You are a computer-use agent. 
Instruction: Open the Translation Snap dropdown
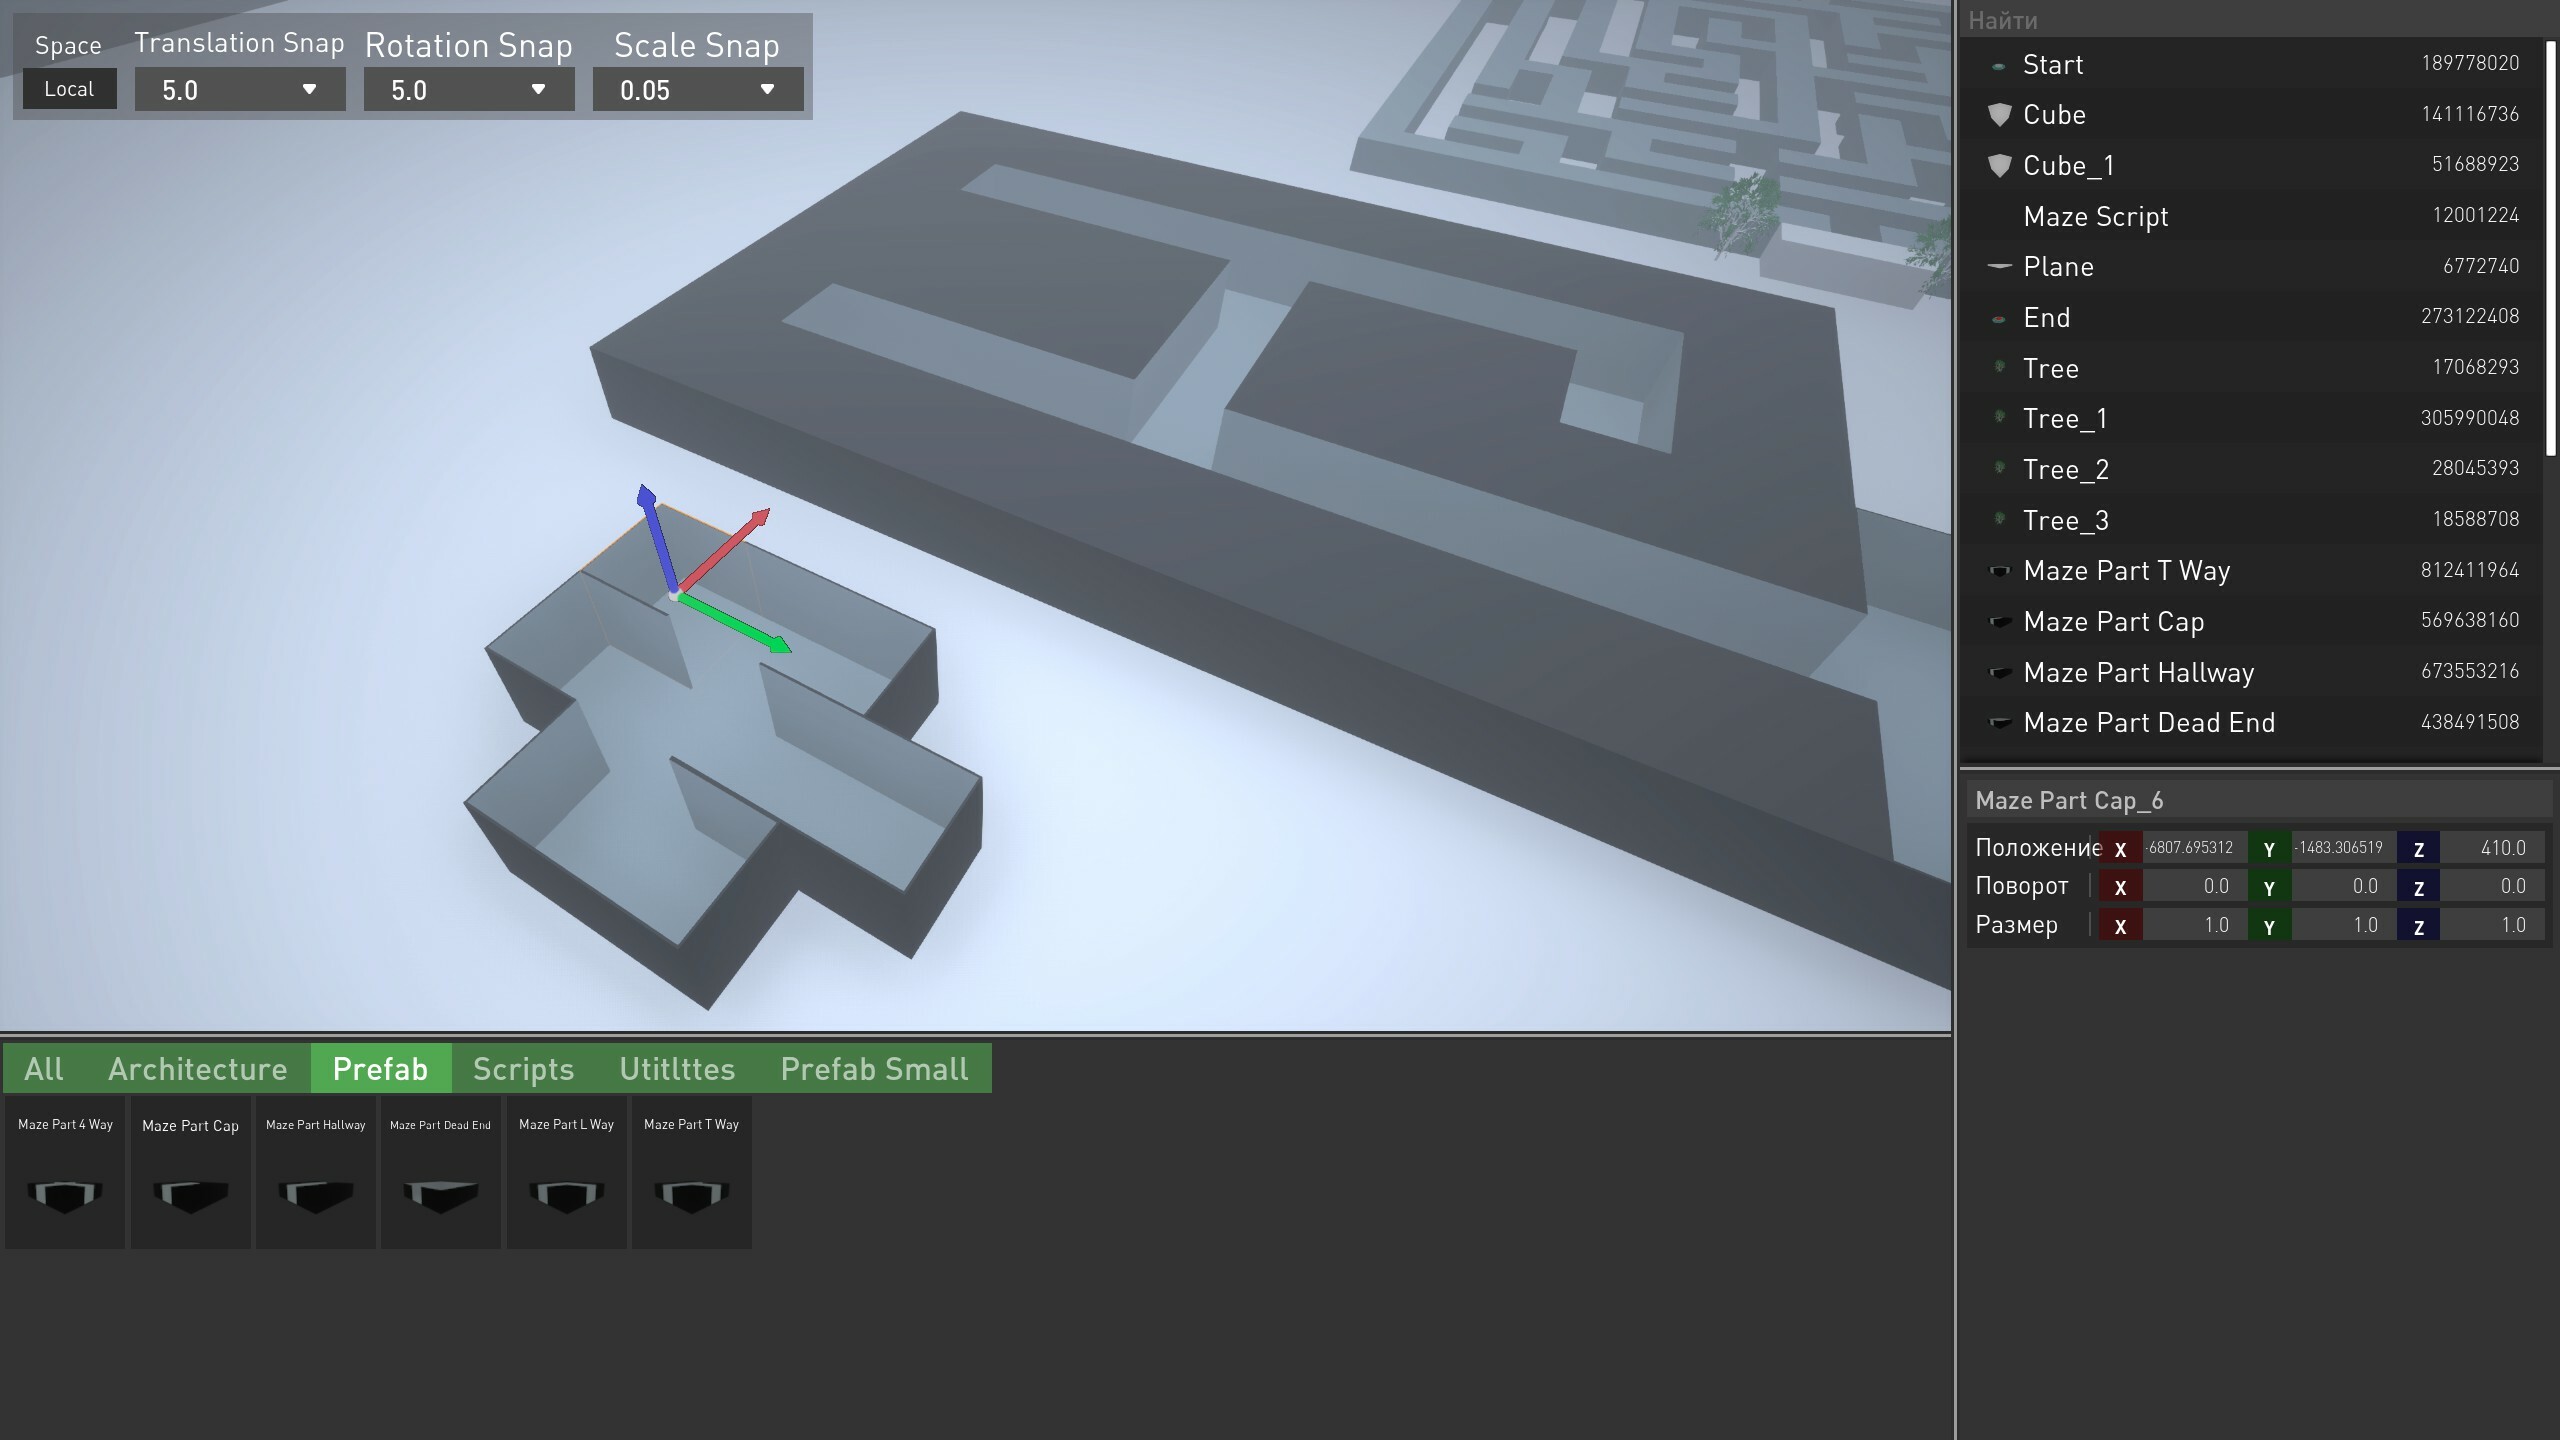click(x=239, y=90)
